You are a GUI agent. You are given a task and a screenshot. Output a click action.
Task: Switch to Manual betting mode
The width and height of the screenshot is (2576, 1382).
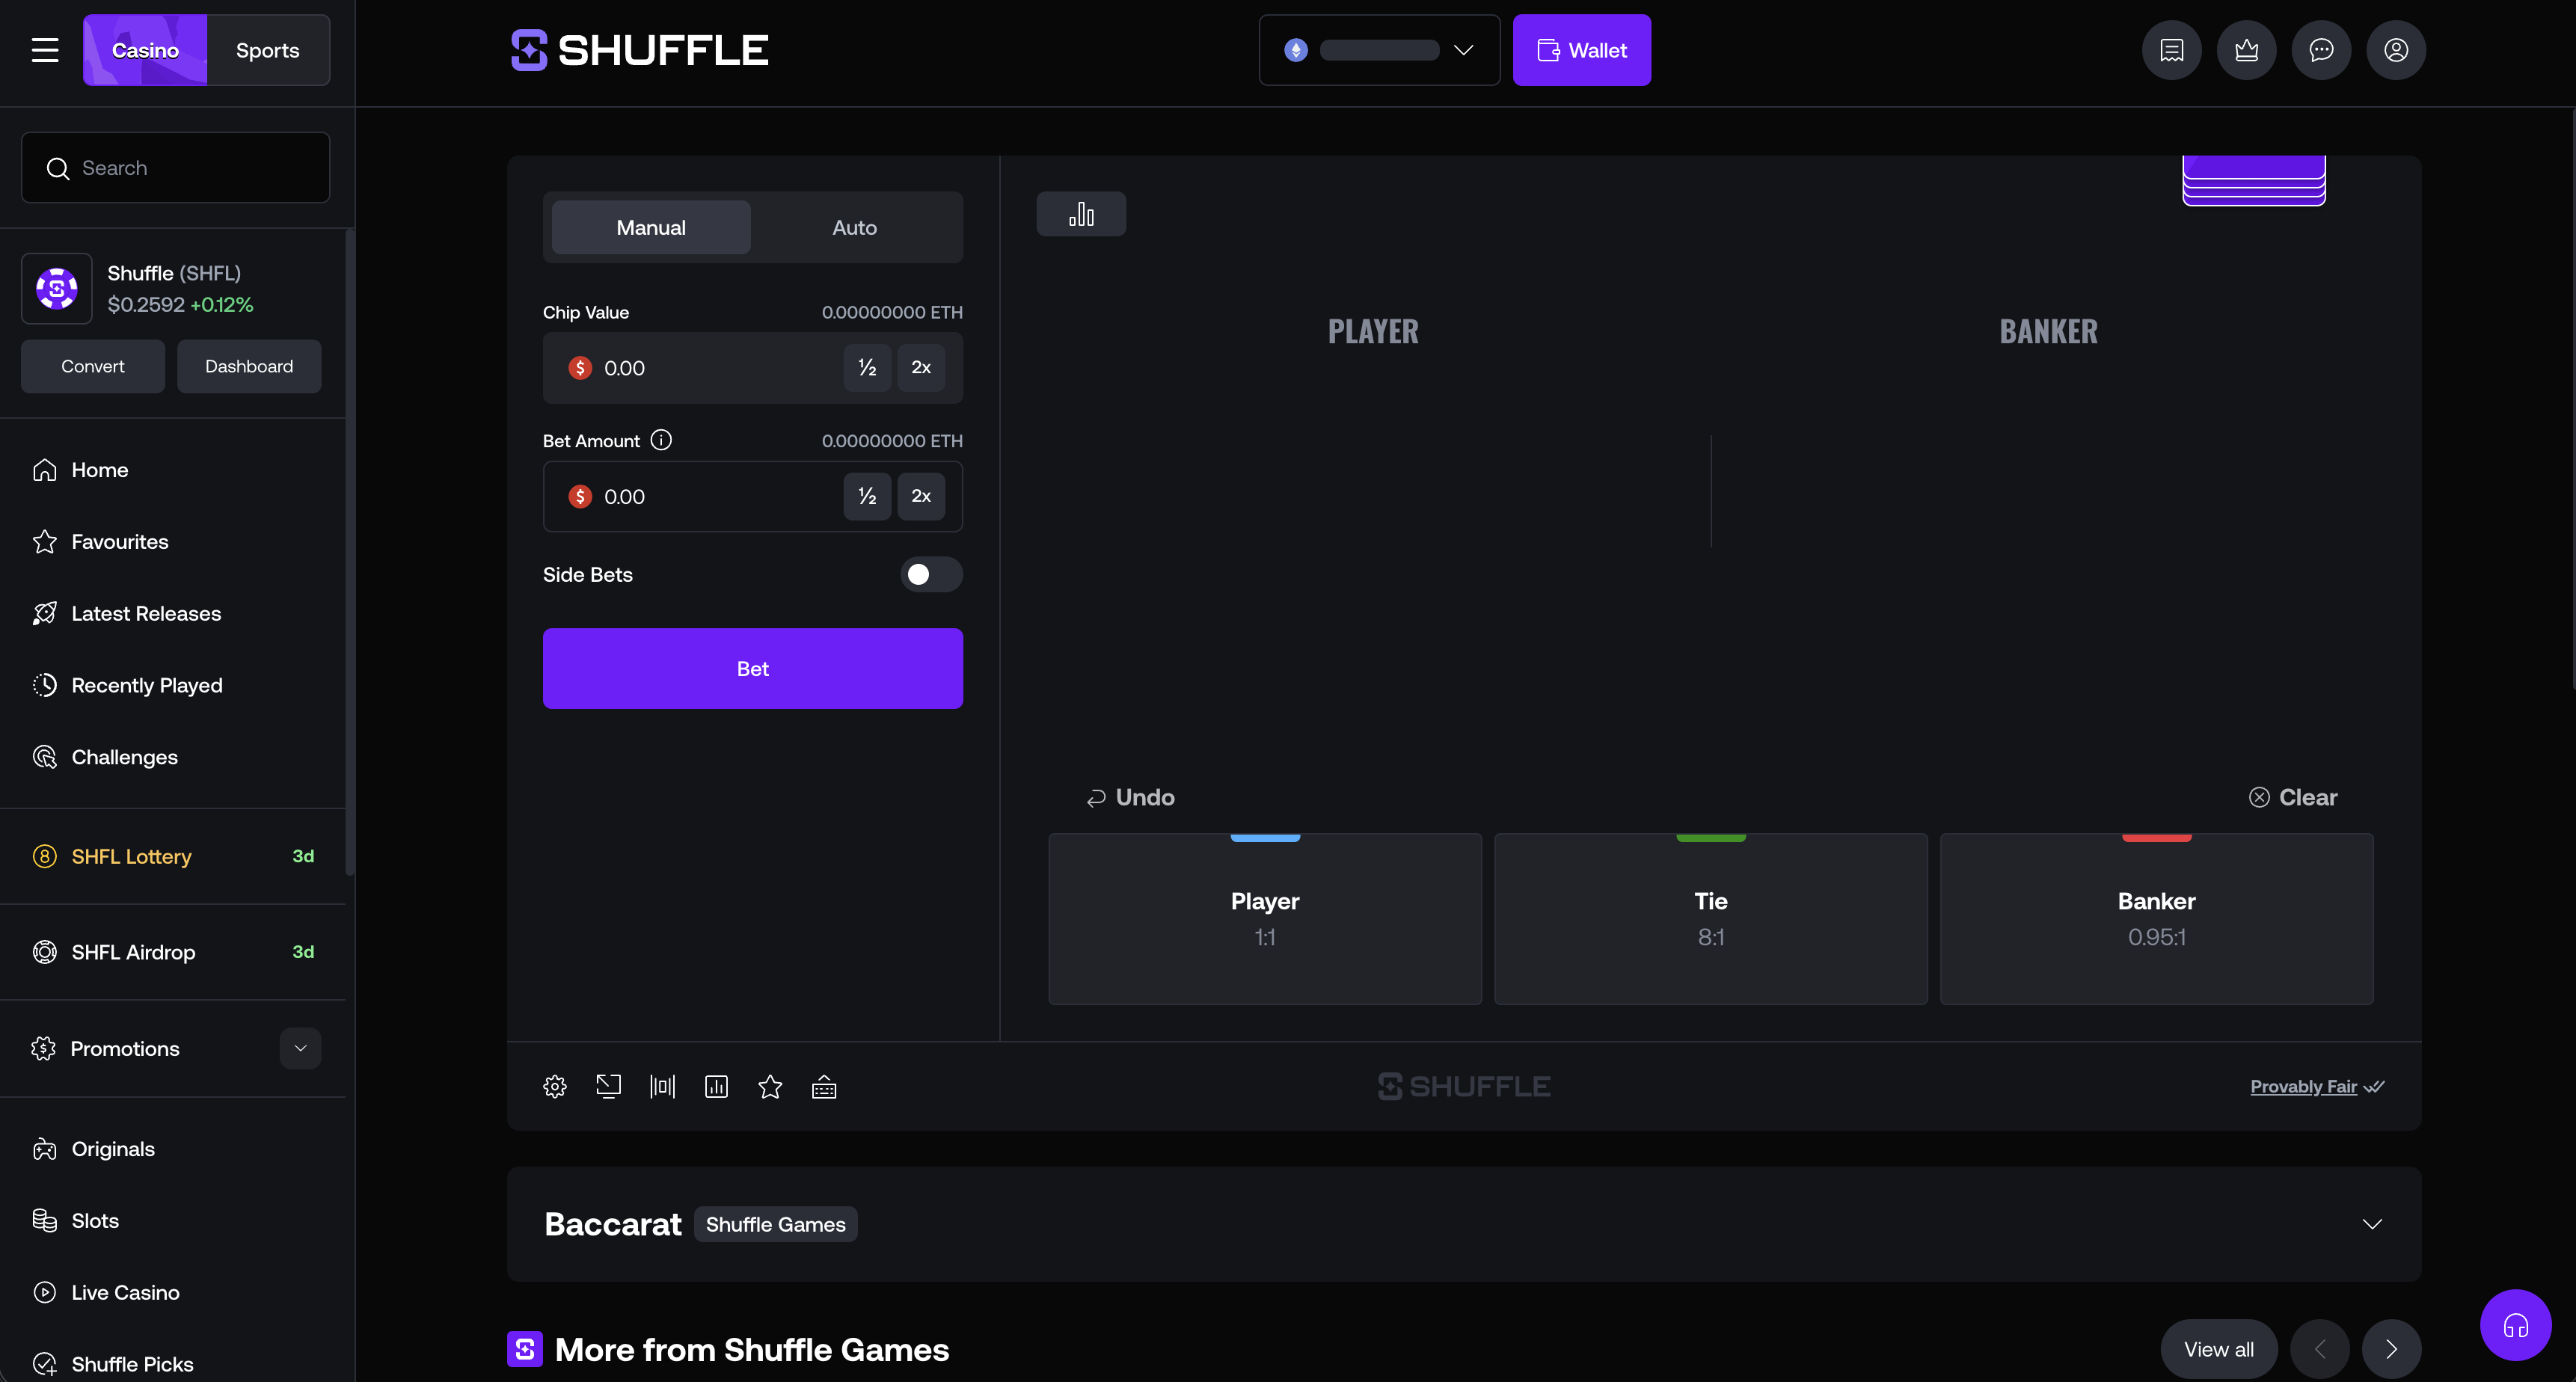coord(651,227)
